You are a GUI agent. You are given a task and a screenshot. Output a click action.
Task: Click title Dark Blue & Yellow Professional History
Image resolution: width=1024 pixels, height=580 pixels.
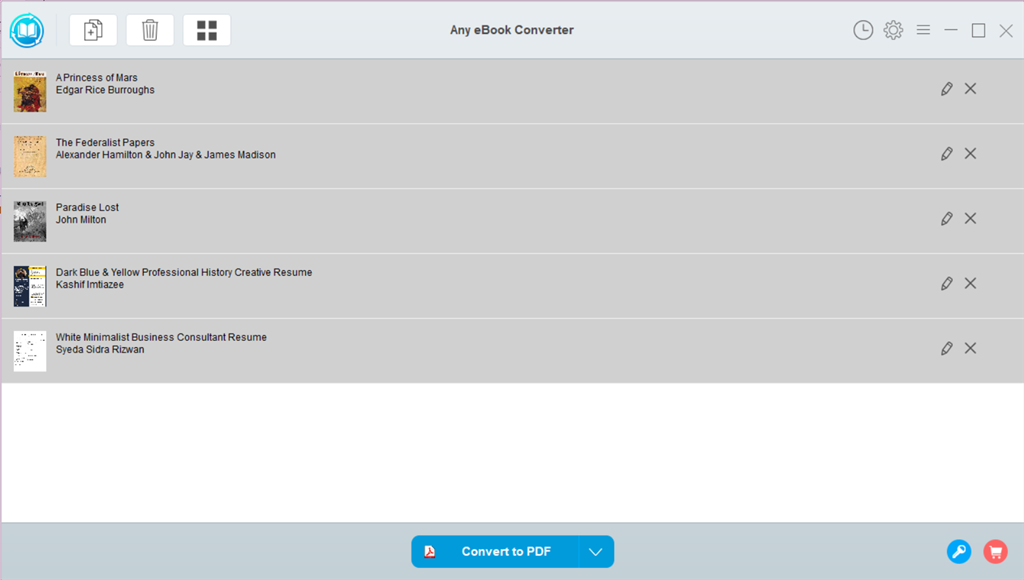(144, 272)
